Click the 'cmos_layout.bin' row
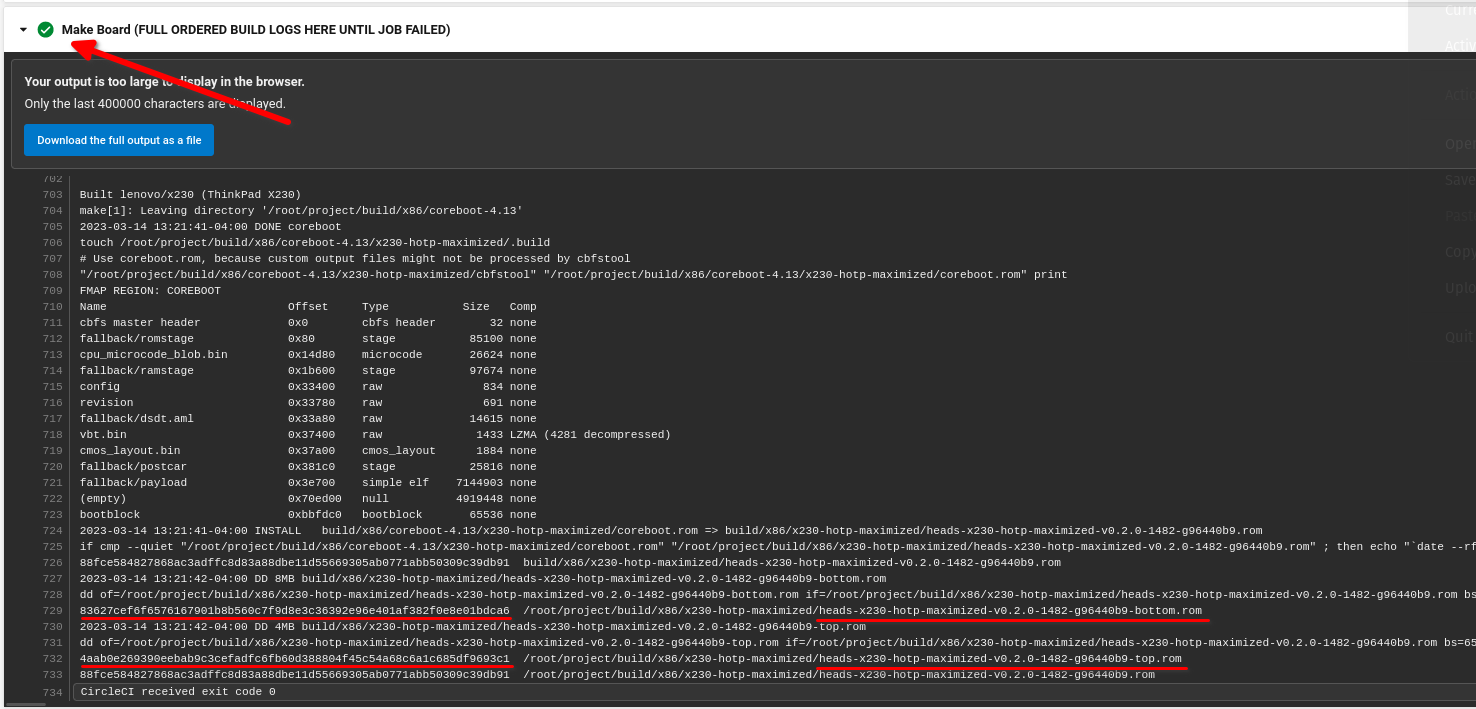Screen dimensions: 1476x709 click(x=308, y=451)
